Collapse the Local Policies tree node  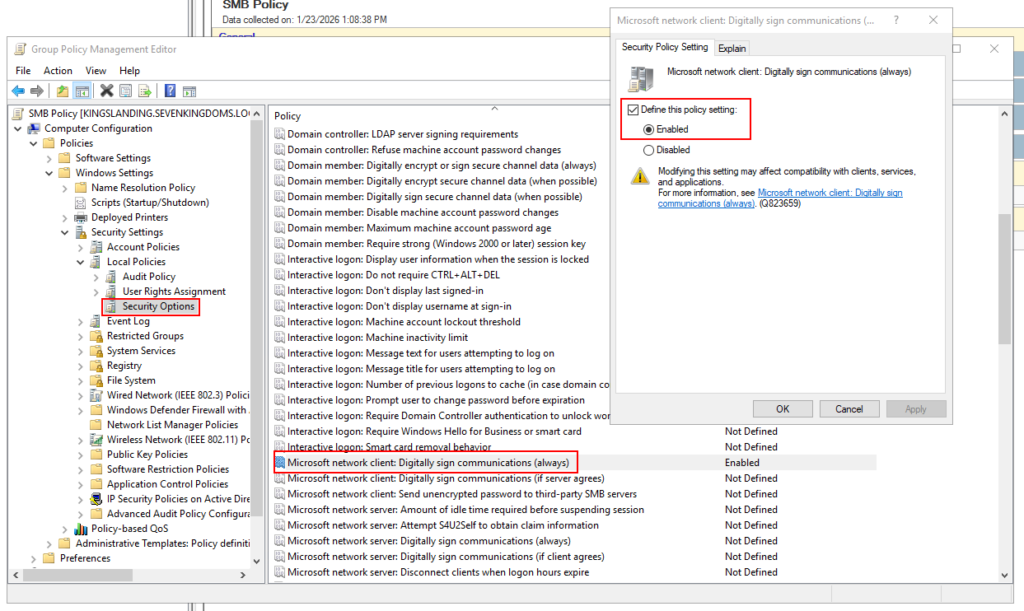81,262
